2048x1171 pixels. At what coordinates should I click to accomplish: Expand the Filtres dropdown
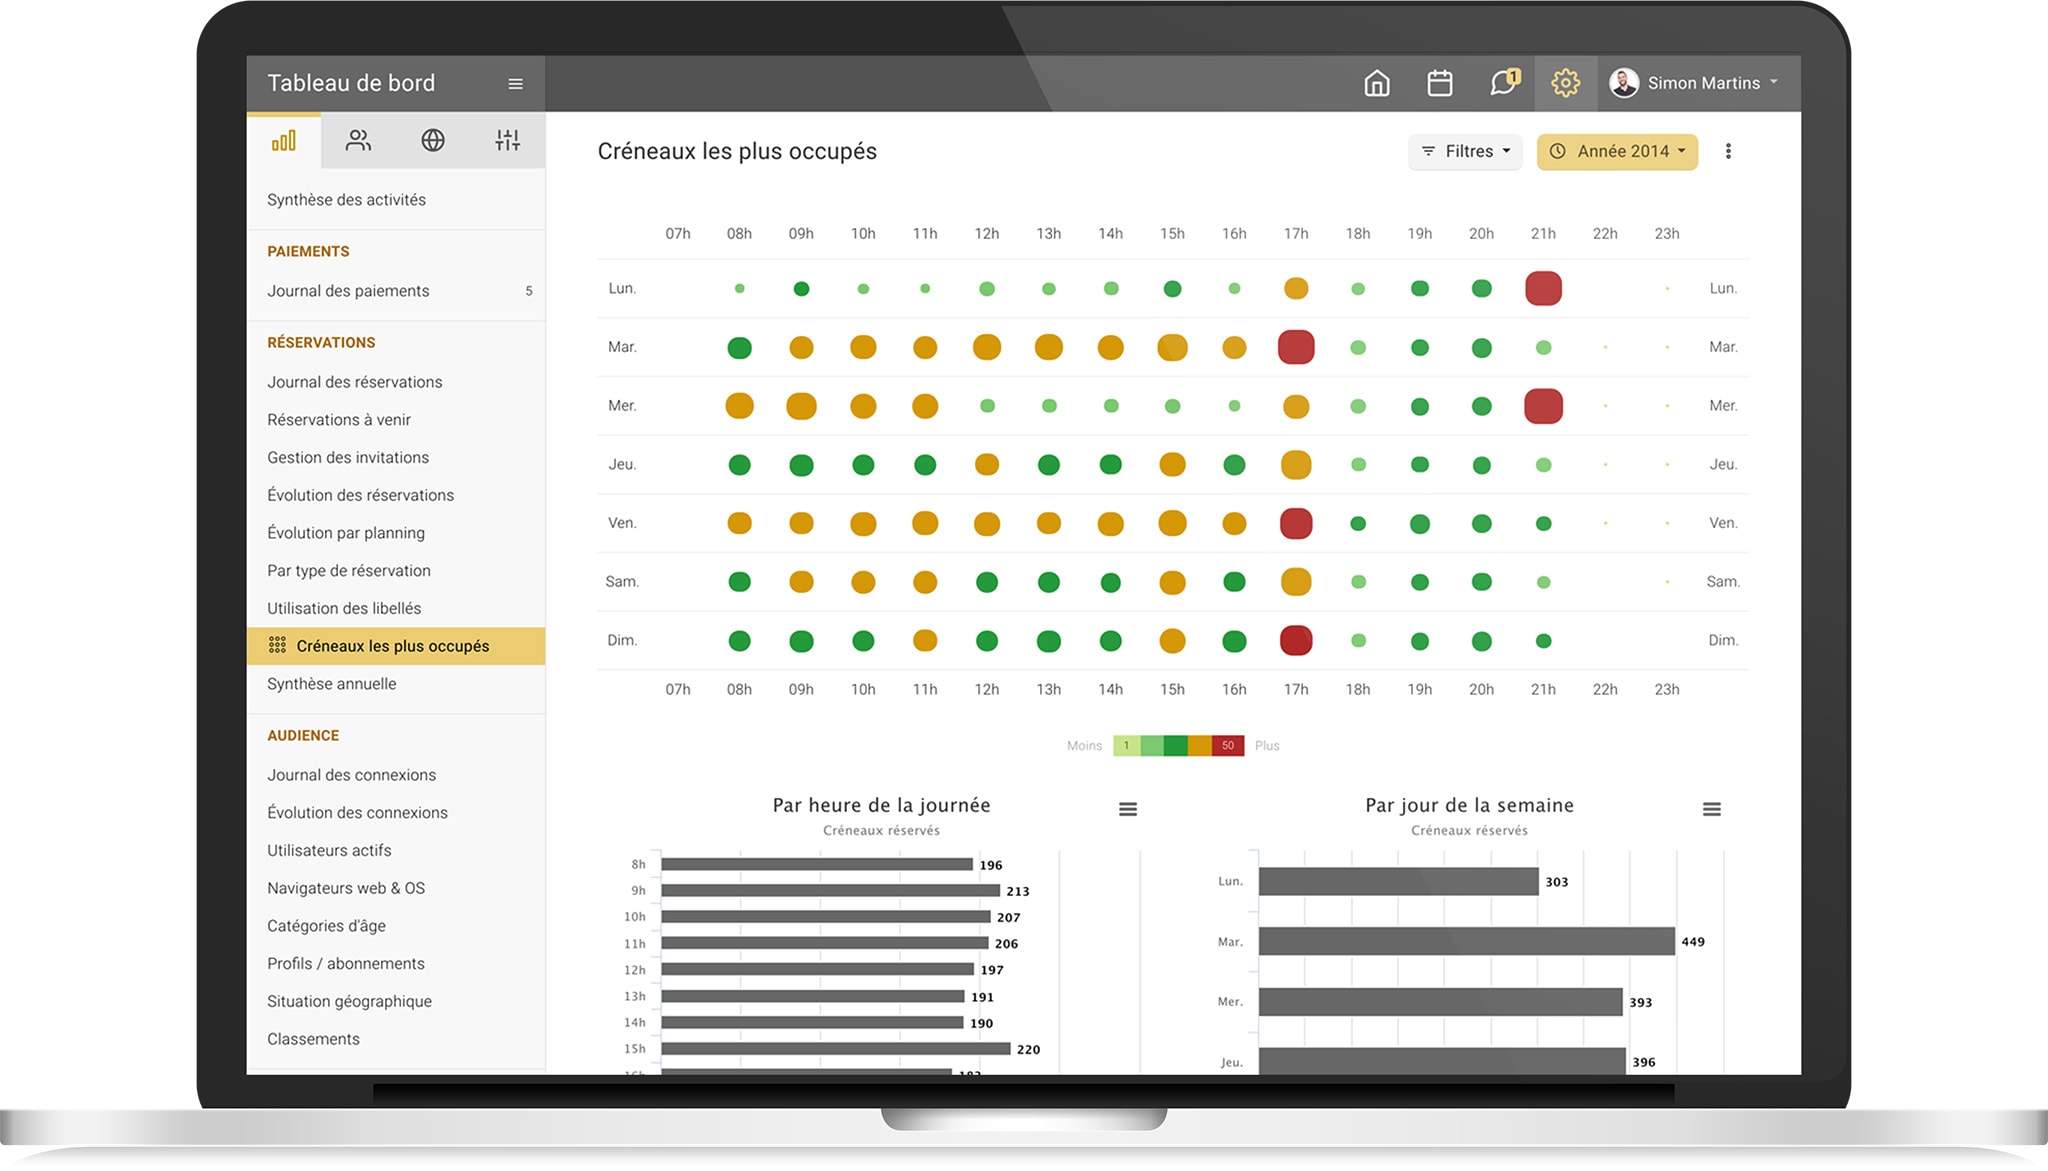coord(1465,151)
